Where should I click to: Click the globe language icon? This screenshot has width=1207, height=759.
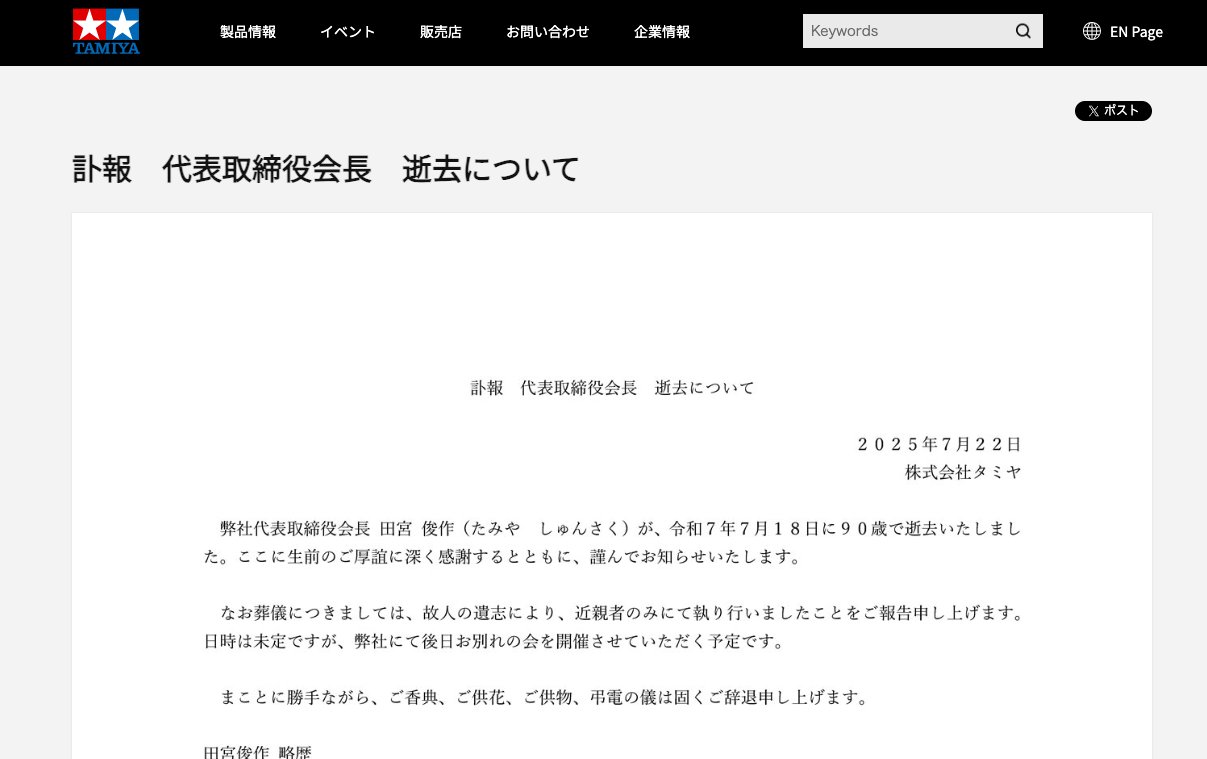1092,31
